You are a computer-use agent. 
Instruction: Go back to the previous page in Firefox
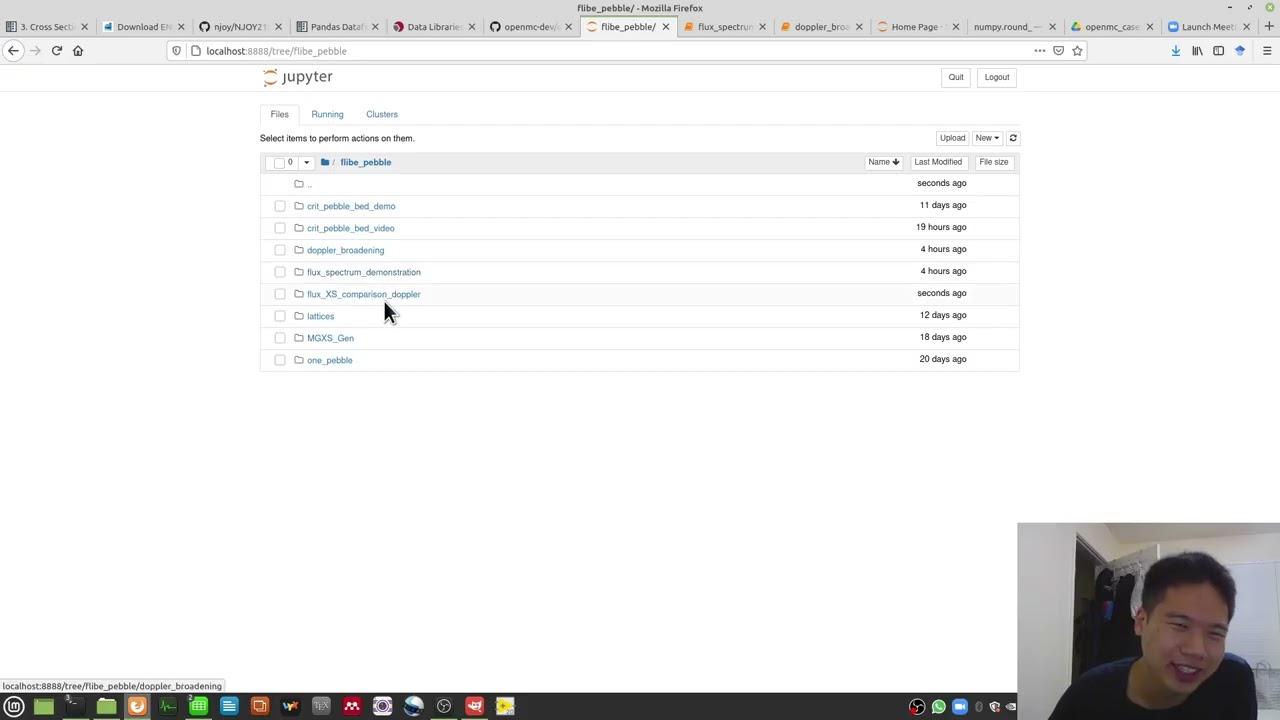tap(14, 51)
